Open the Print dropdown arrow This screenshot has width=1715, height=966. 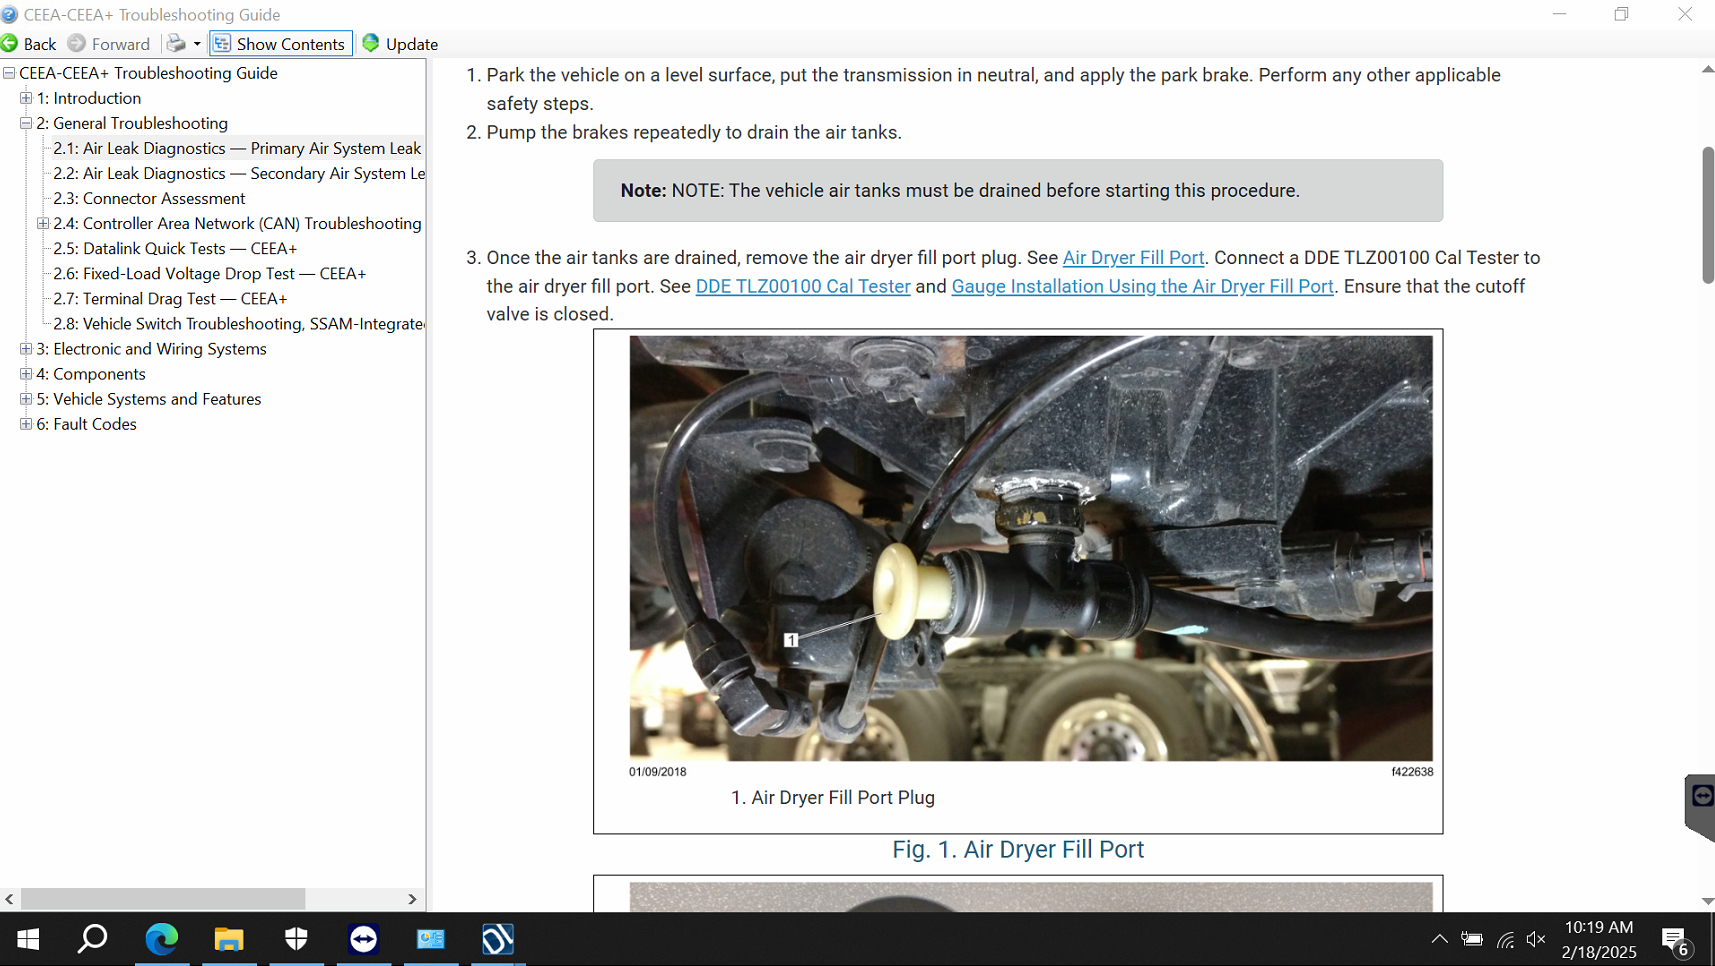[x=197, y=44]
